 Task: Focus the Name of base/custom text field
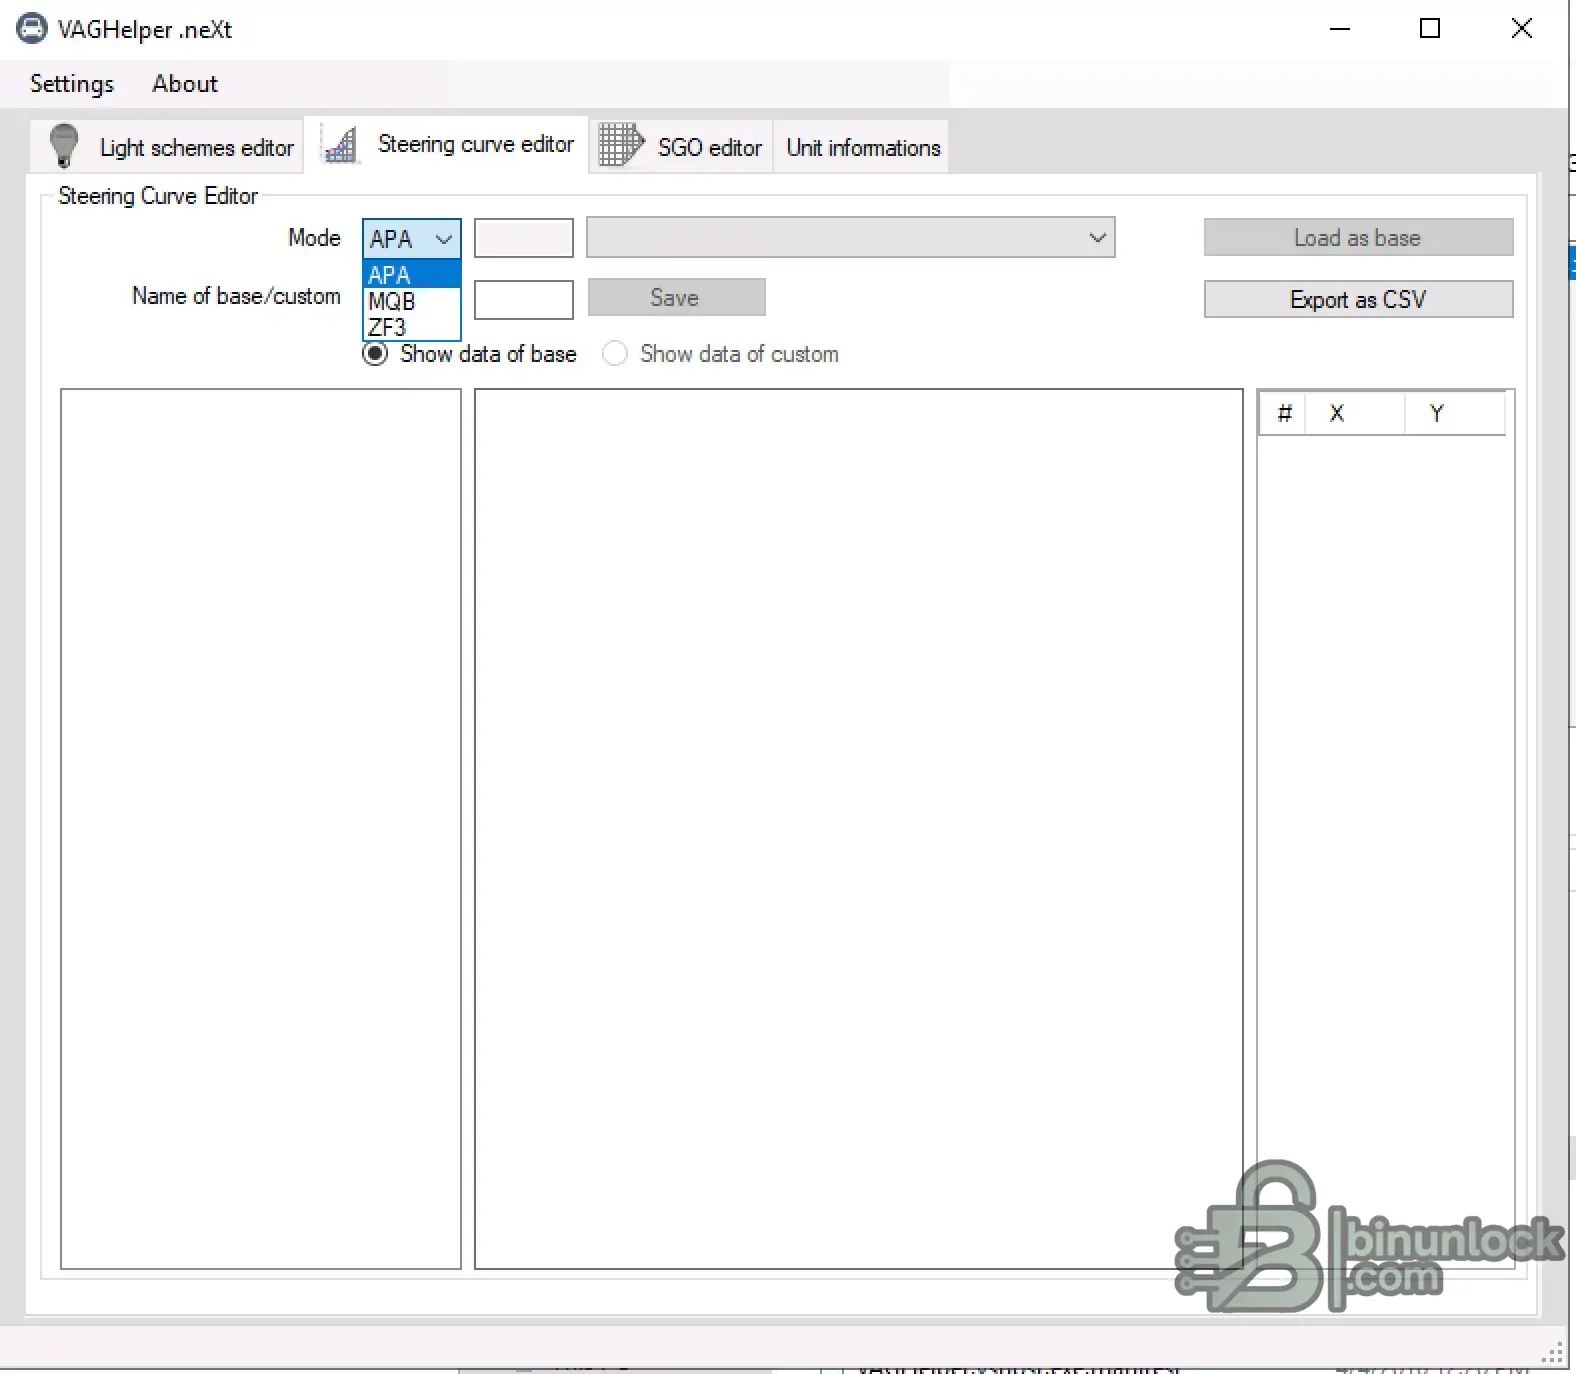coord(523,300)
